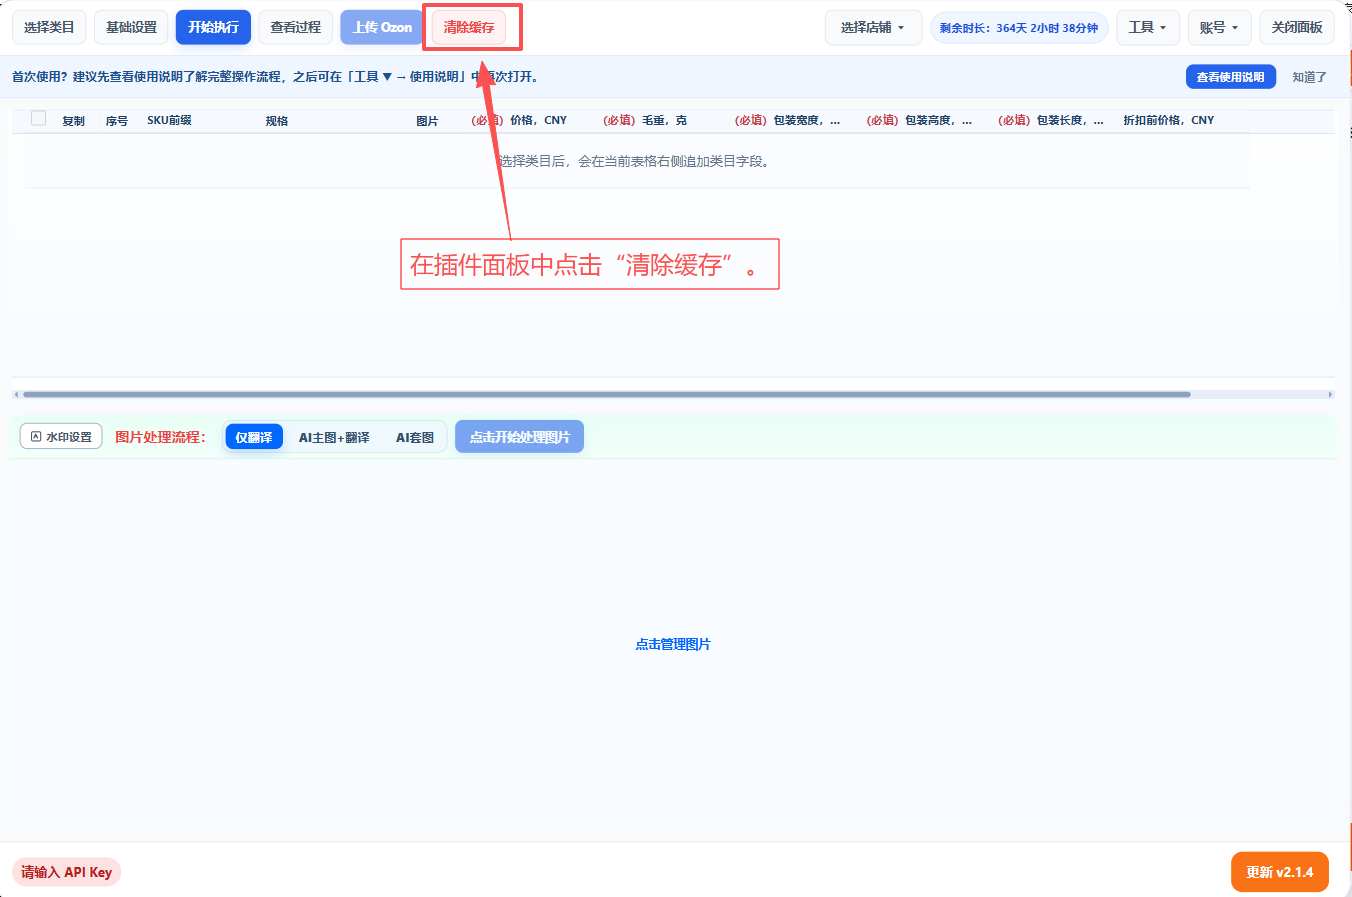Viewport: 1352px width, 897px height.
Task: Expand the 选择店铺 dropdown
Action: 873,27
